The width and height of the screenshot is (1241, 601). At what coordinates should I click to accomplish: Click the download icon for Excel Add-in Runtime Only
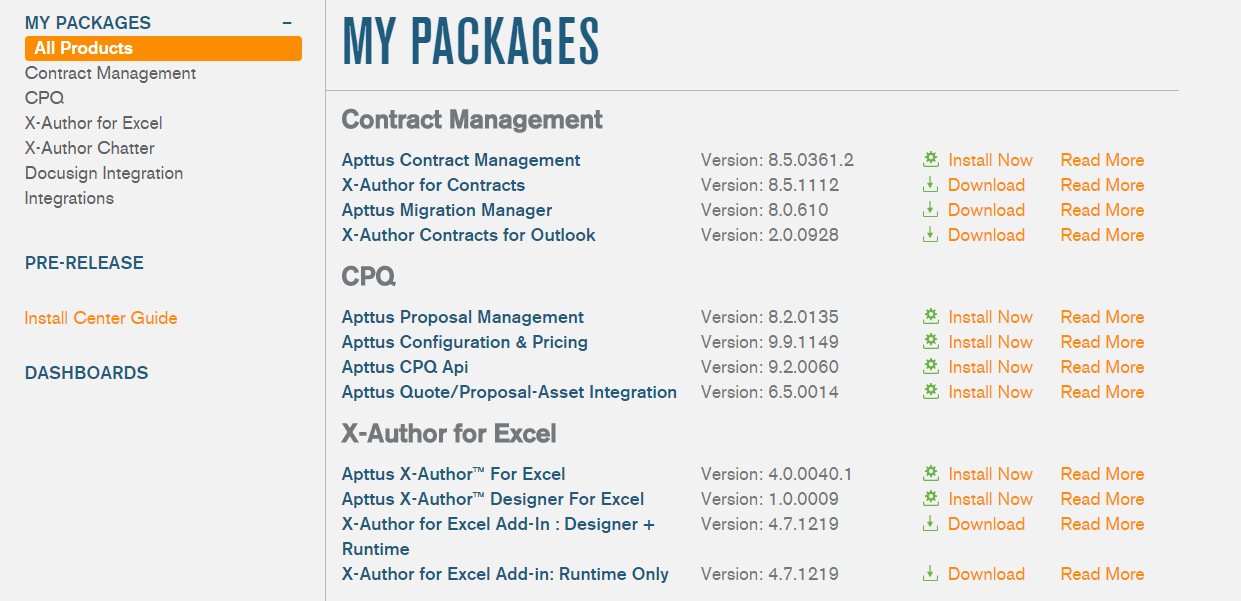[929, 573]
